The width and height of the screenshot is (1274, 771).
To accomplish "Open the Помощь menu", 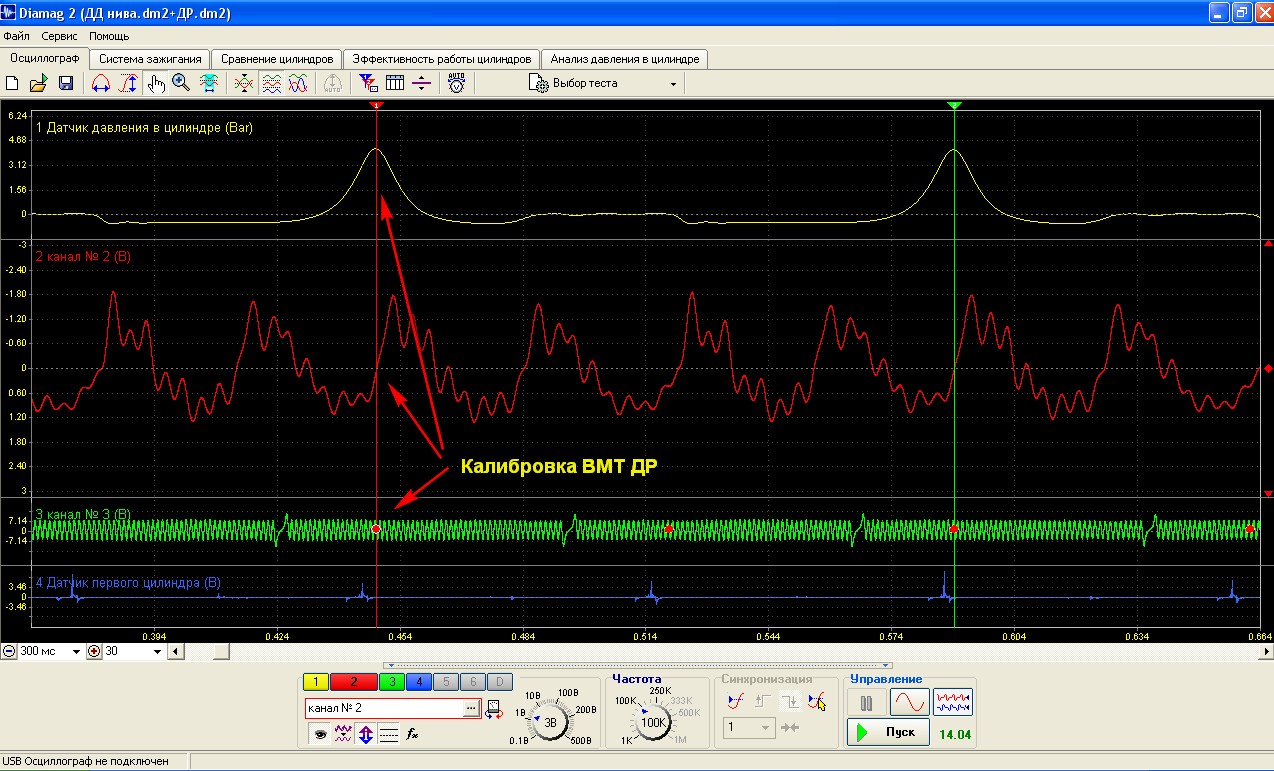I will click(109, 36).
